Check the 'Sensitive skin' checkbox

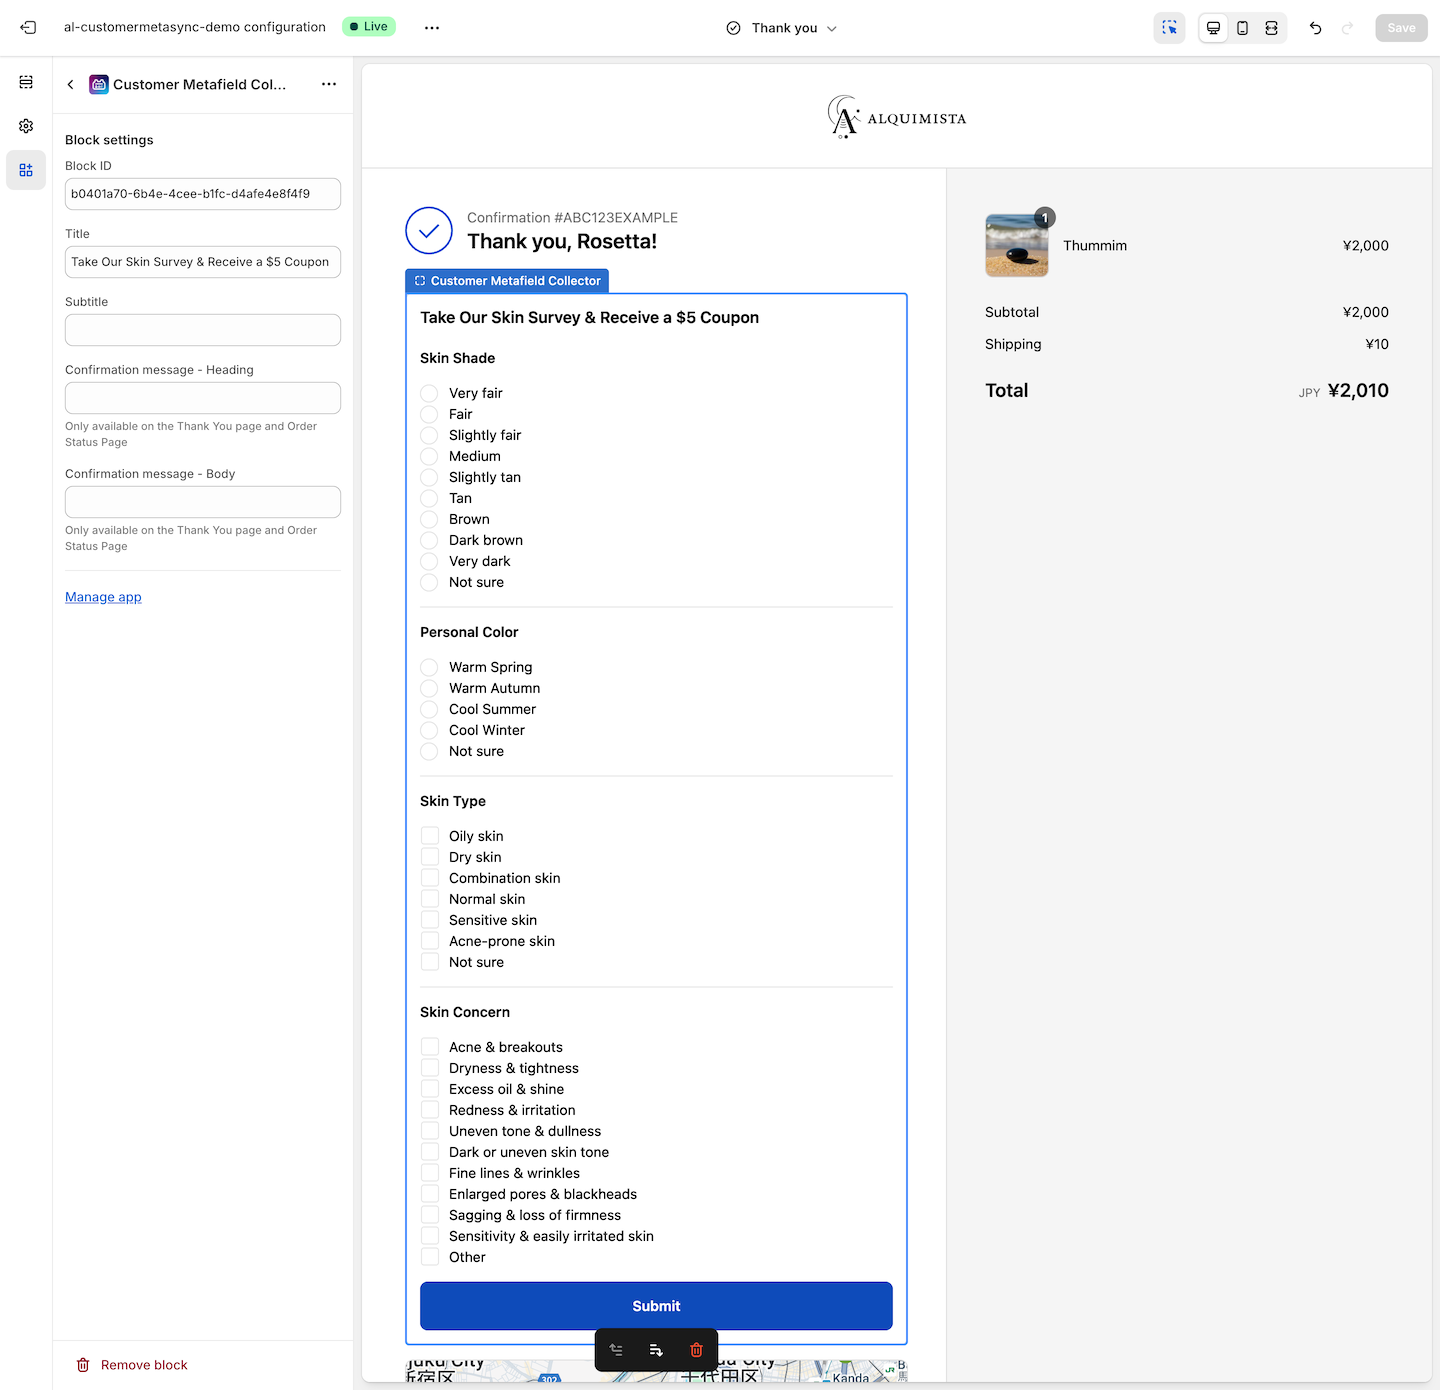pos(430,920)
